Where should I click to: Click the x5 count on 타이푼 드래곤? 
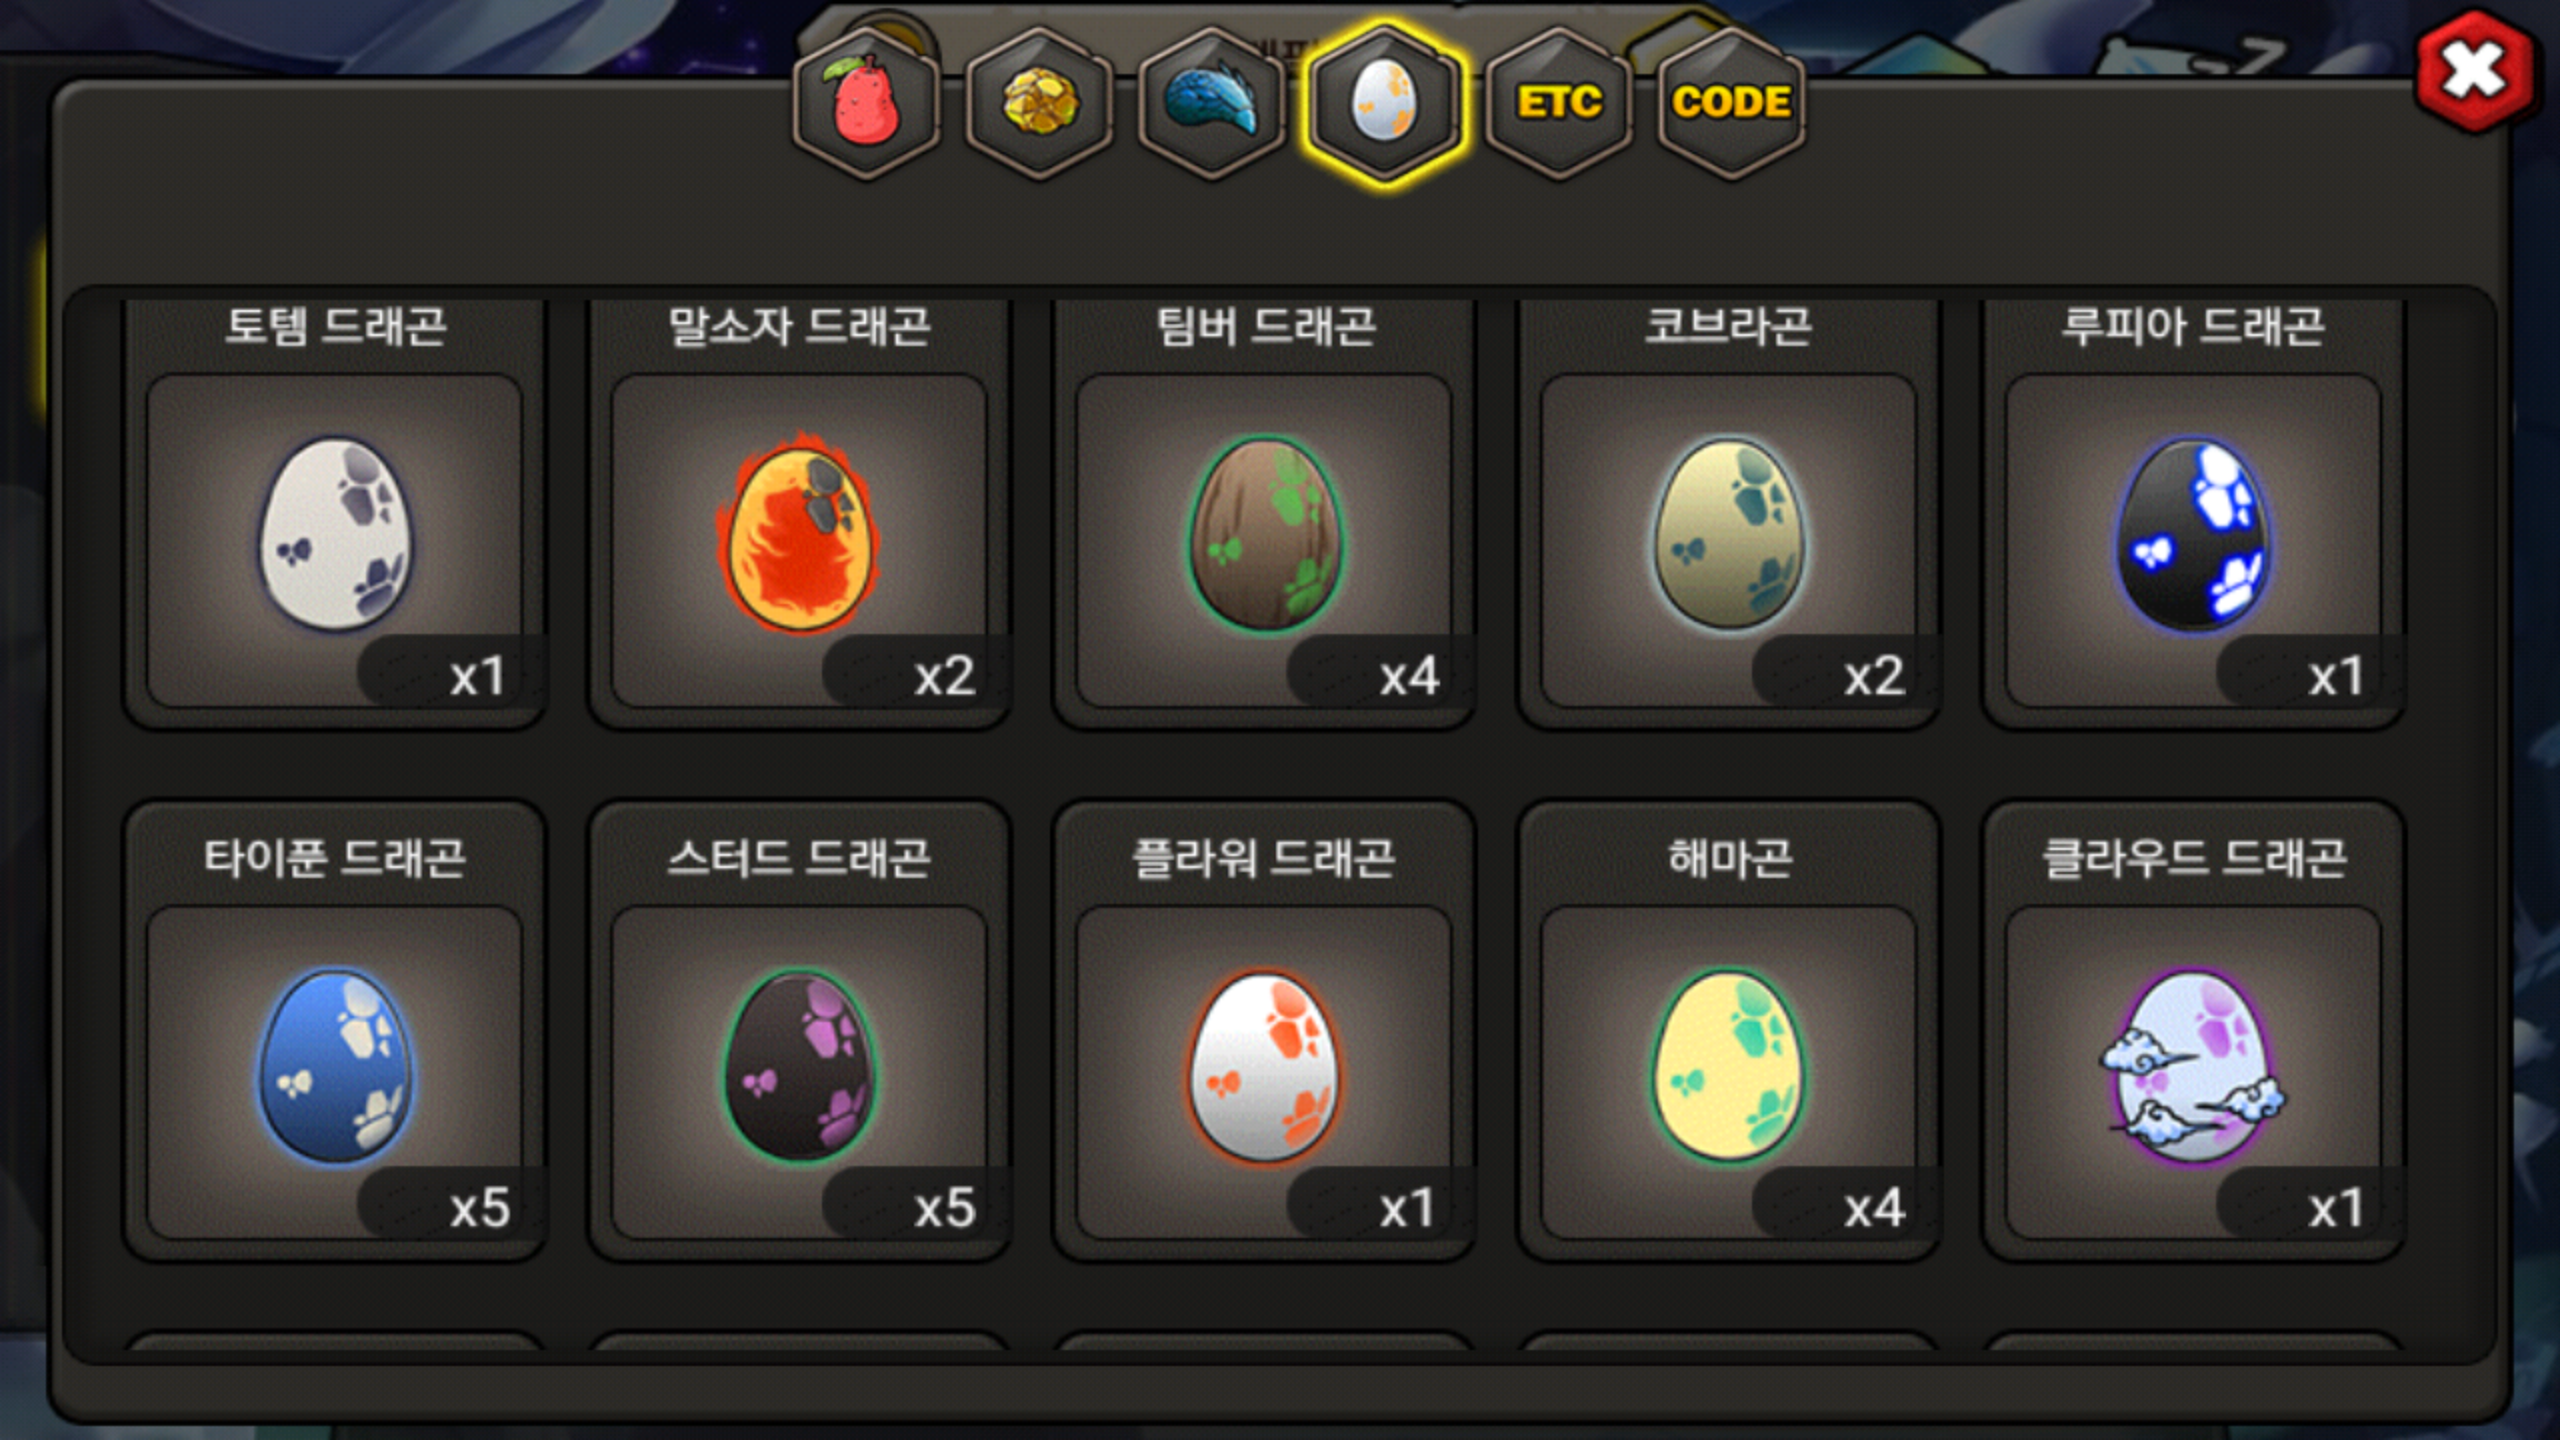pos(480,1208)
